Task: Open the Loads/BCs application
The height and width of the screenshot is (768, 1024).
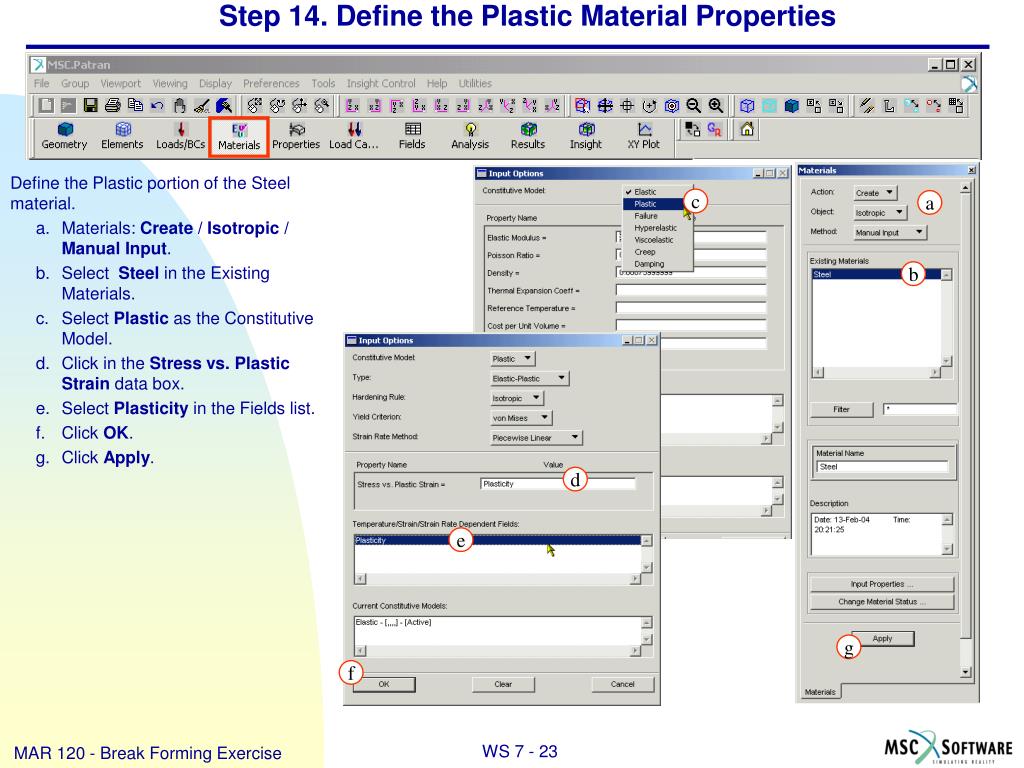Action: coord(181,136)
